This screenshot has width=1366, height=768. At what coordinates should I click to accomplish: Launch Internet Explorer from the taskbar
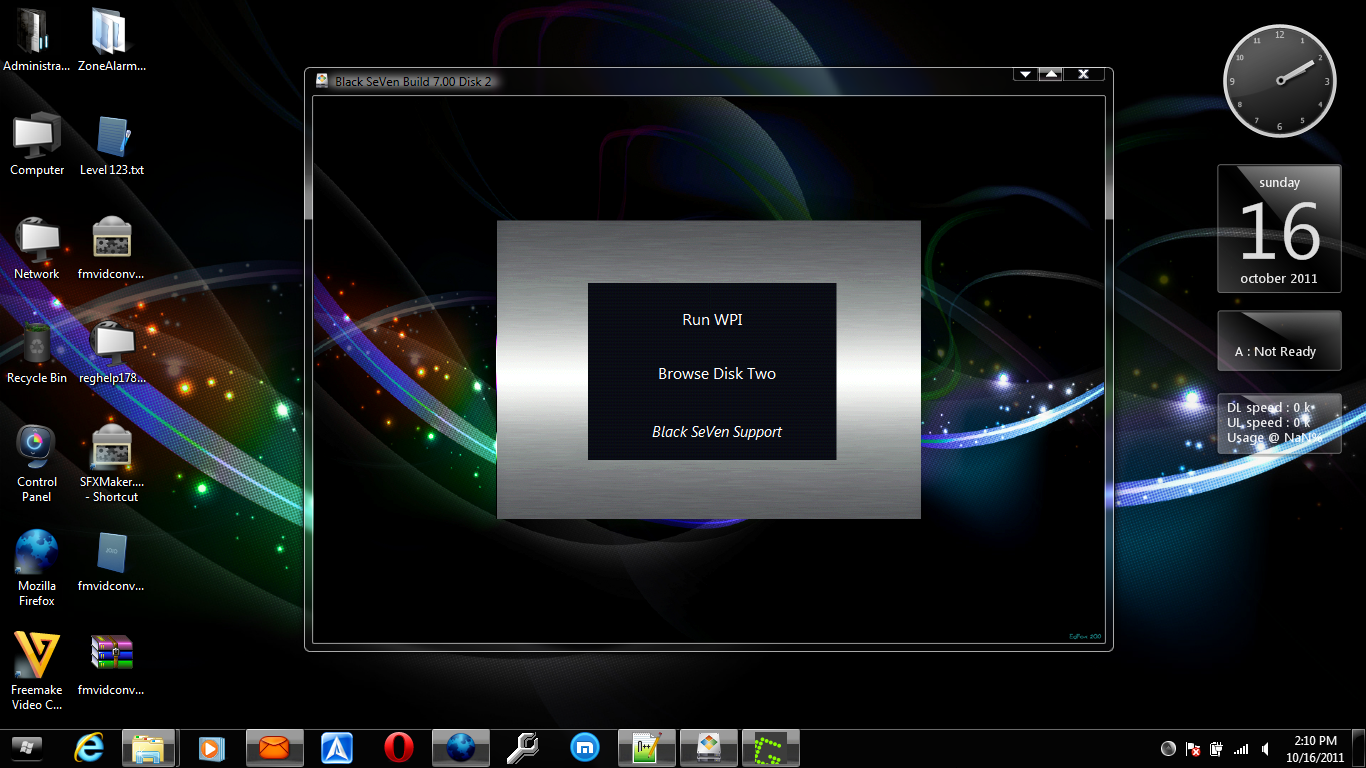tap(89, 747)
